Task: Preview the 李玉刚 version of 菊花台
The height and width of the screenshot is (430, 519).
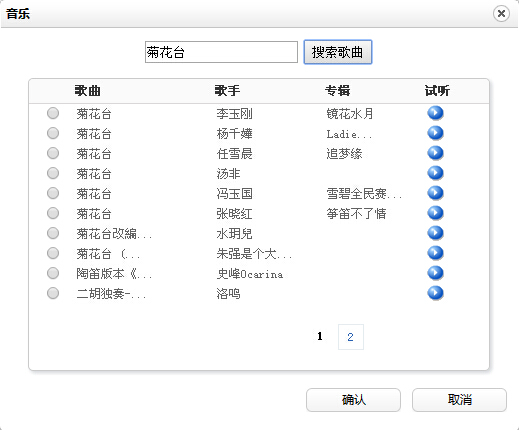Action: click(435, 113)
